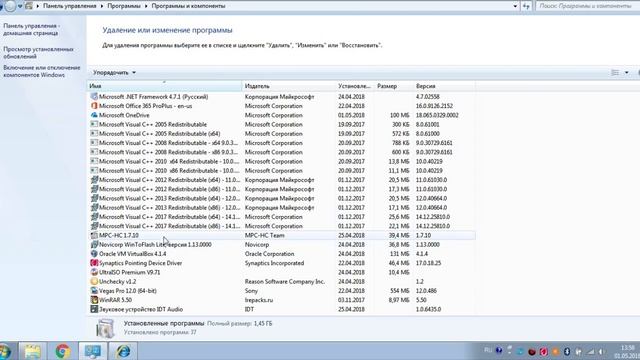Select Visual C++ 2013 Redistributable (x64) row

281,198
